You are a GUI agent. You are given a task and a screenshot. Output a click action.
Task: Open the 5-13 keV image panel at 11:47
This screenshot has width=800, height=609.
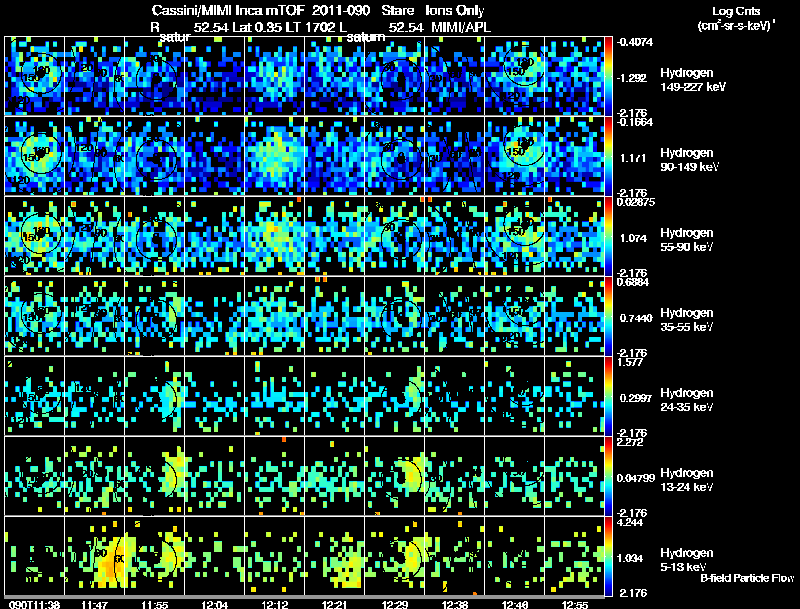[x=94, y=556]
